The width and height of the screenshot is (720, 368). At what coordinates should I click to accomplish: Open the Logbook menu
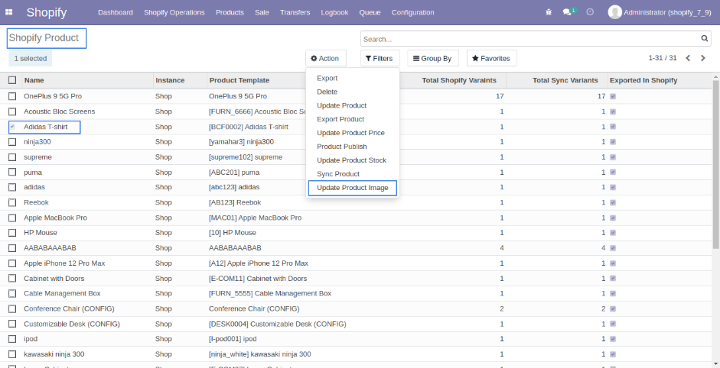(334, 12)
